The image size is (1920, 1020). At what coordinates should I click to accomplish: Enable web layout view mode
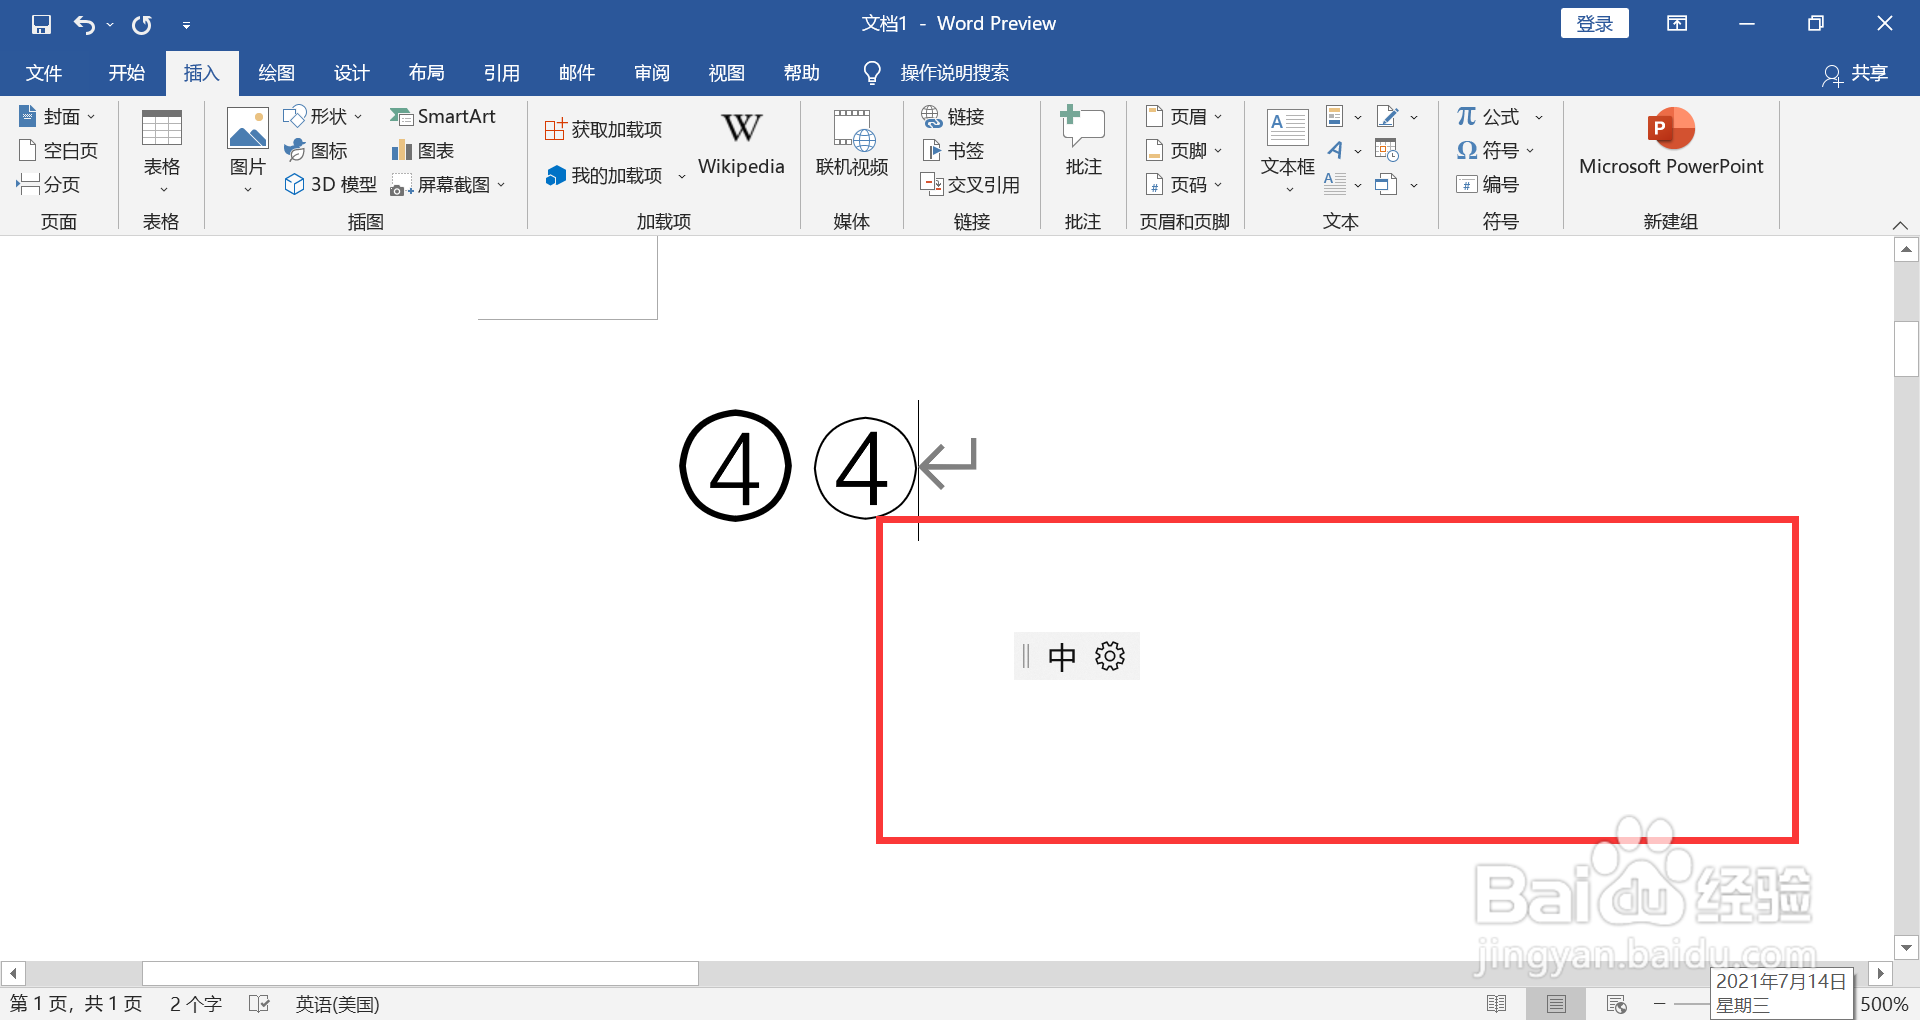1616,1003
